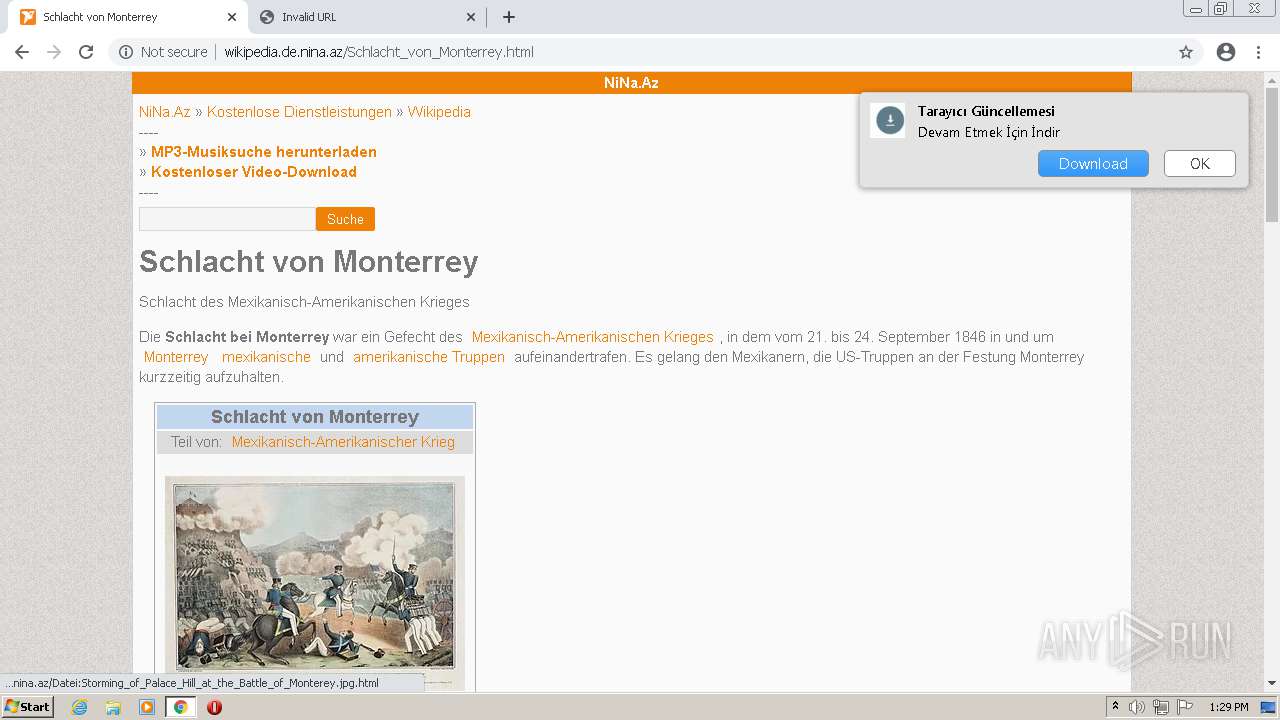Click the show desktop button

click(x=1270, y=707)
